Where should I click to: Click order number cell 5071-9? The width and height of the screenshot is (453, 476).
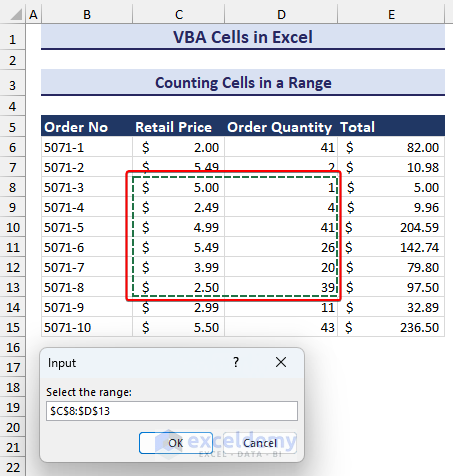(x=87, y=307)
